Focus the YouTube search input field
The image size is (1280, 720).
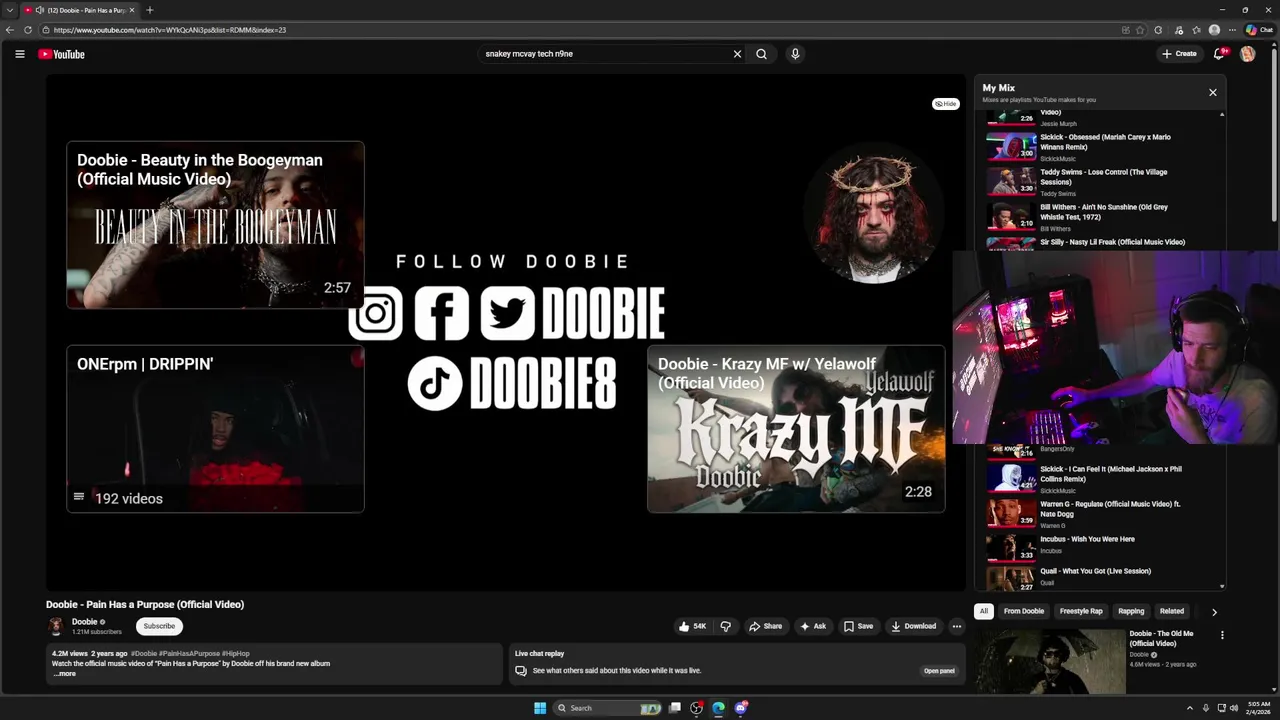tap(605, 54)
